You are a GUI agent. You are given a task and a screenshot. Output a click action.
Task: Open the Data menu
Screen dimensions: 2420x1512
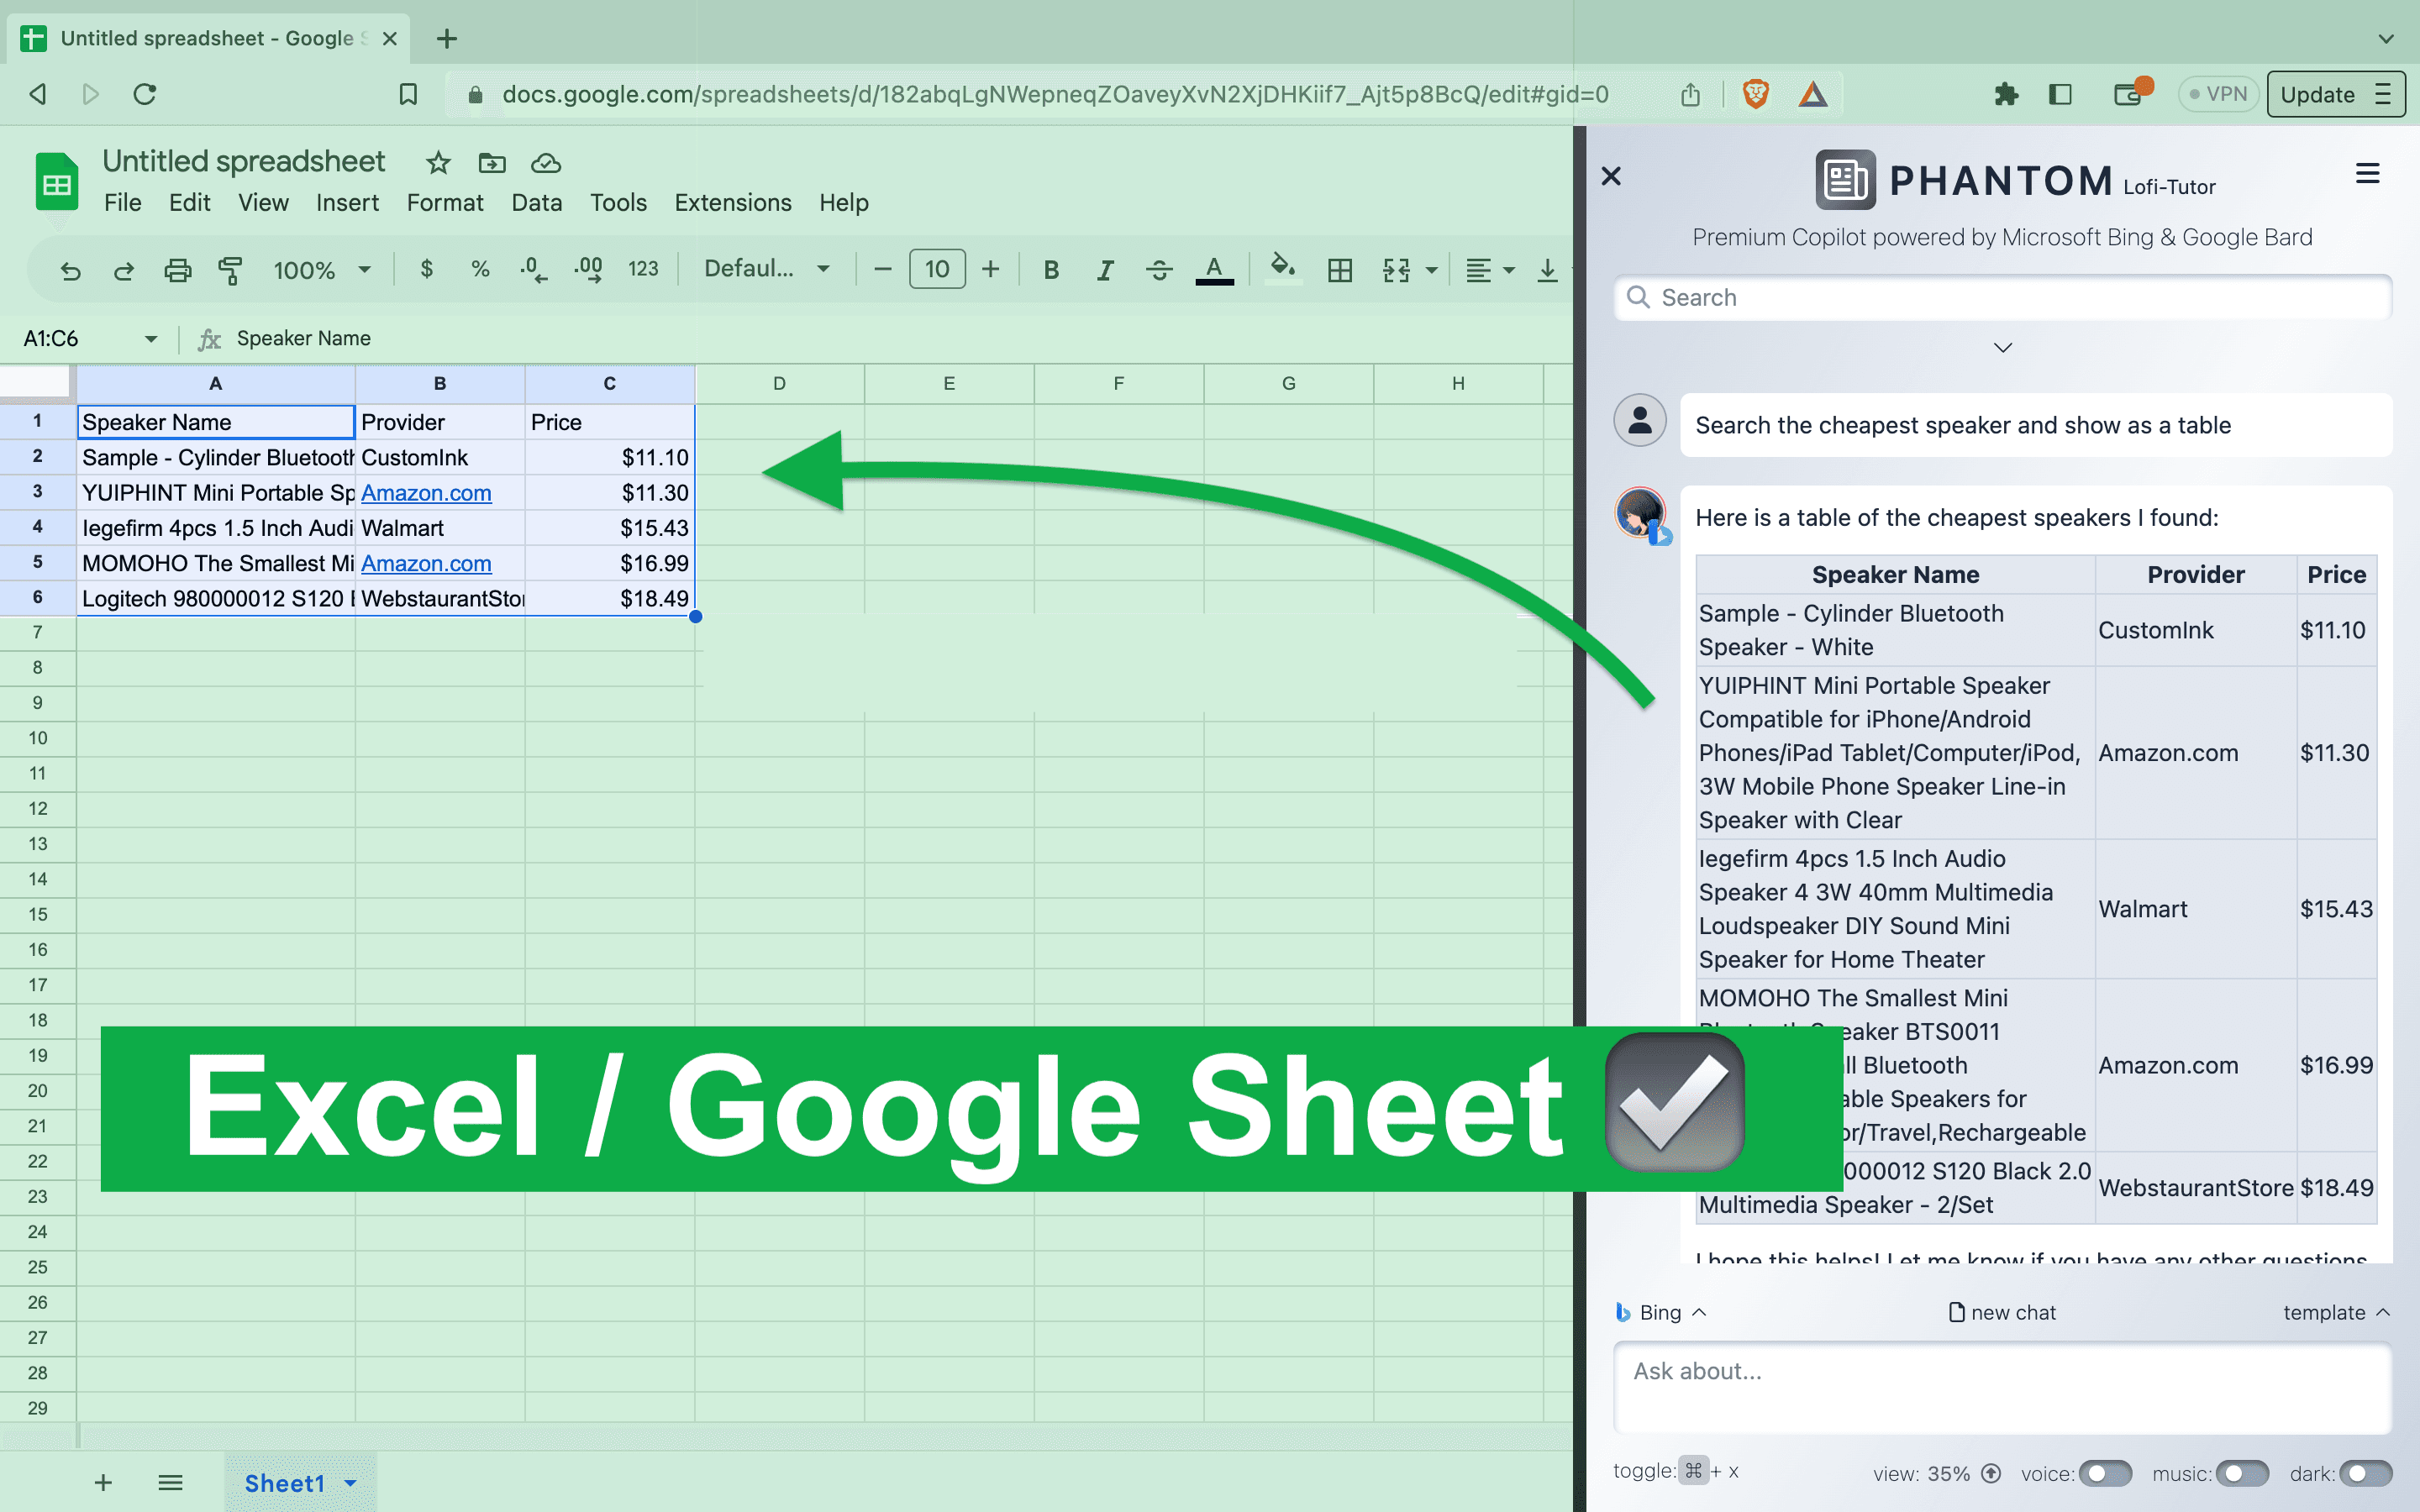click(x=536, y=203)
